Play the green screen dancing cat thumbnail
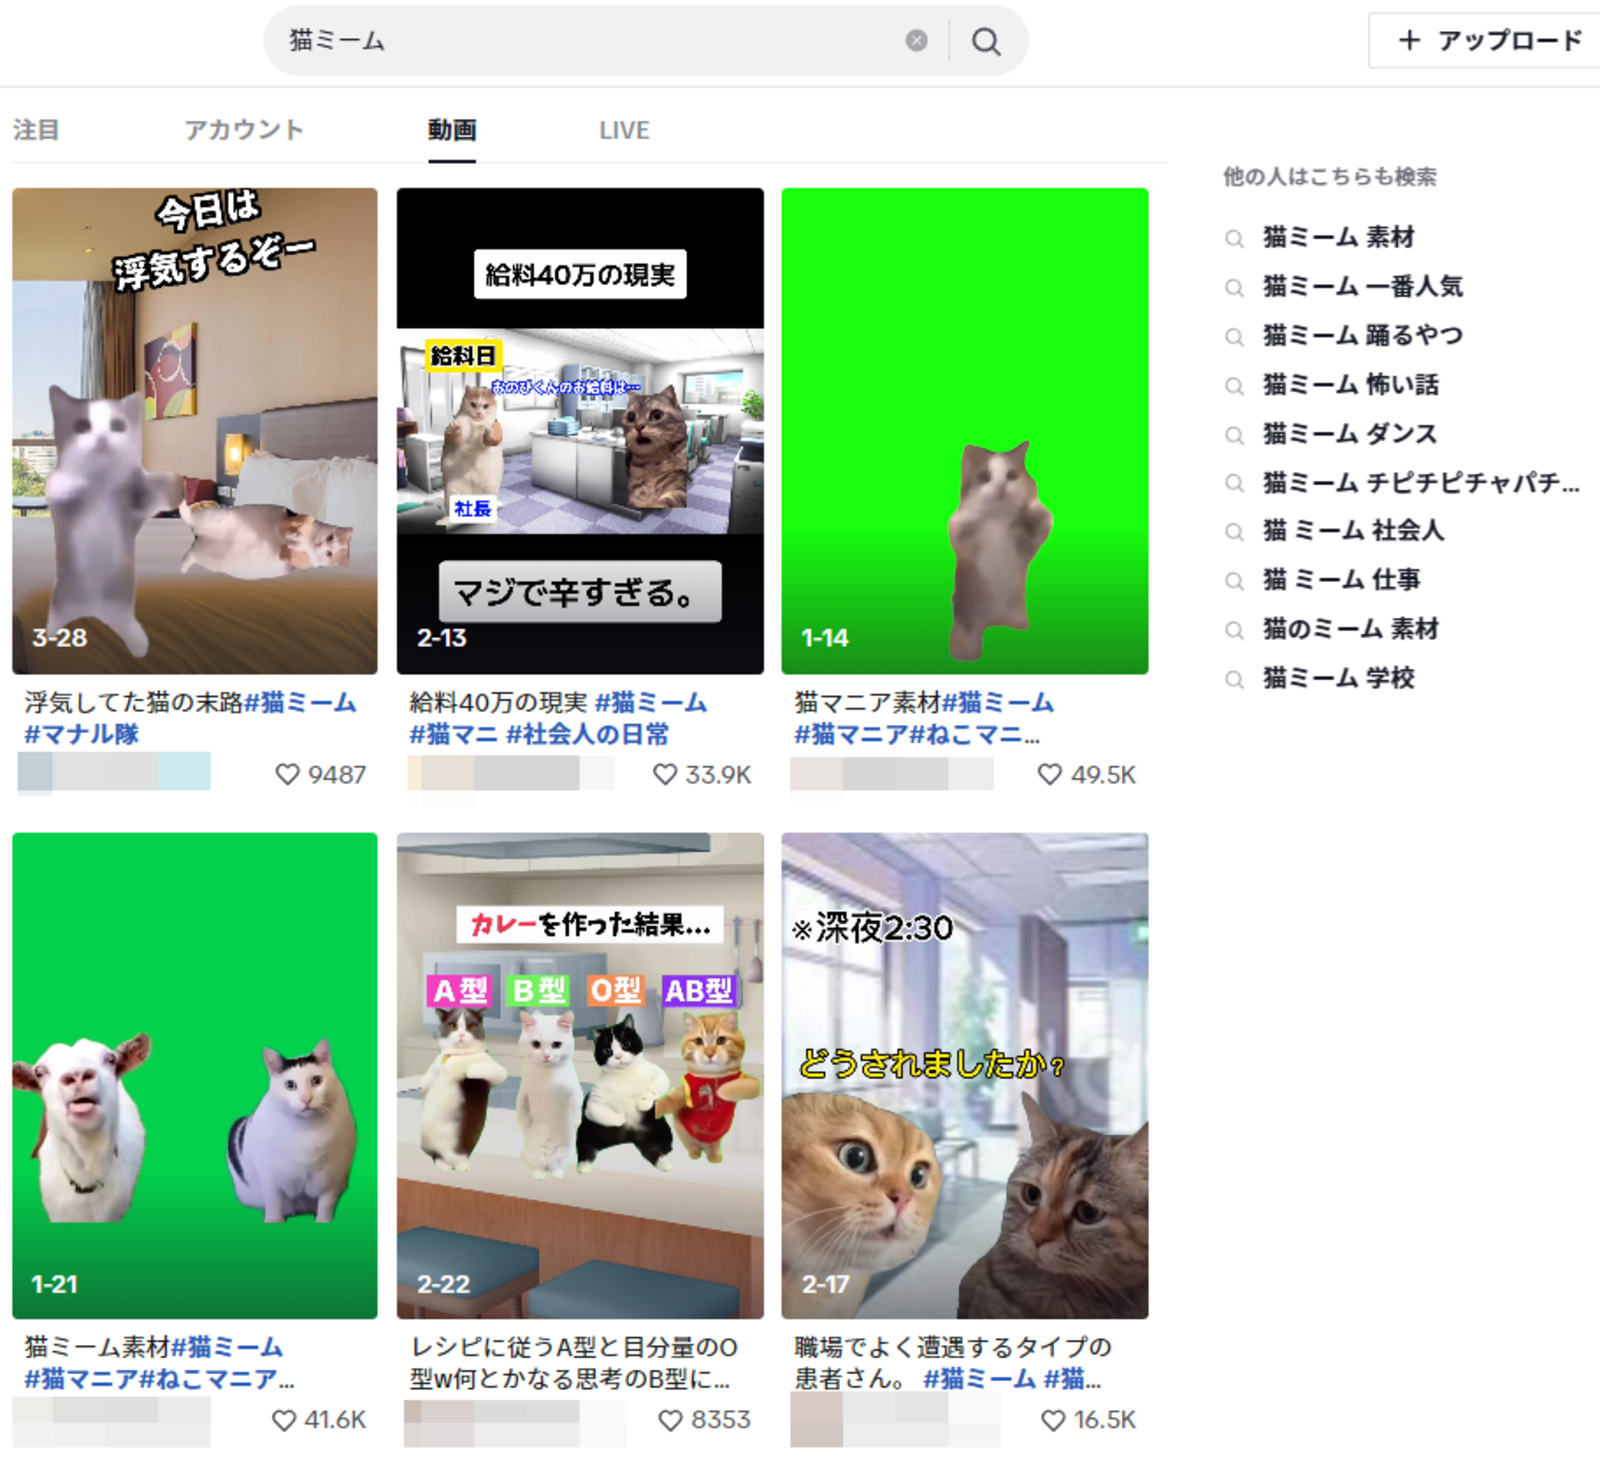 pyautogui.click(x=965, y=430)
